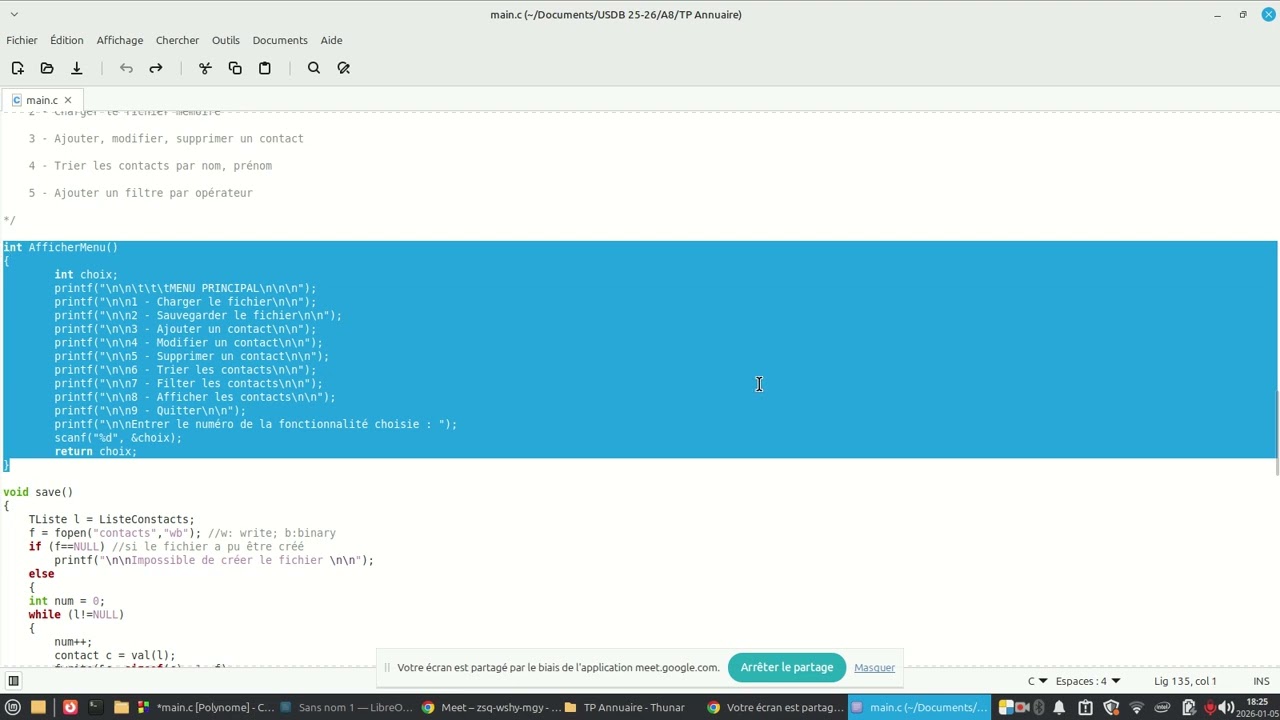Open the Édition menu

coord(67,40)
